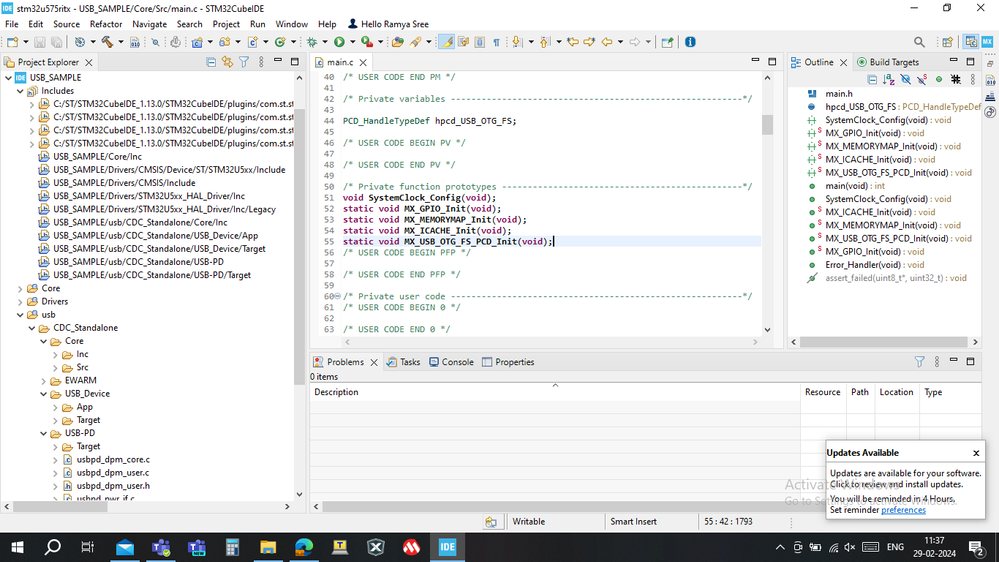Open Microsoft Edge from taskbar
The width and height of the screenshot is (999, 562).
304,547
